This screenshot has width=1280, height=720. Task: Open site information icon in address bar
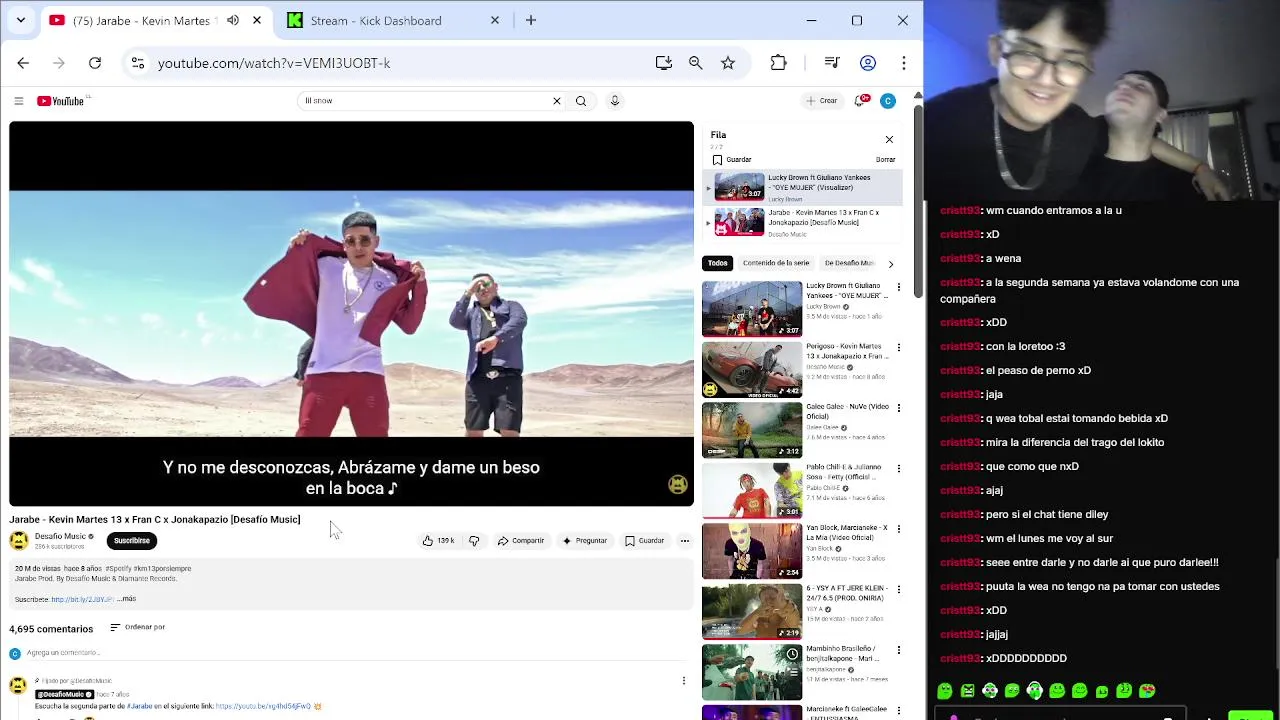coord(138,63)
